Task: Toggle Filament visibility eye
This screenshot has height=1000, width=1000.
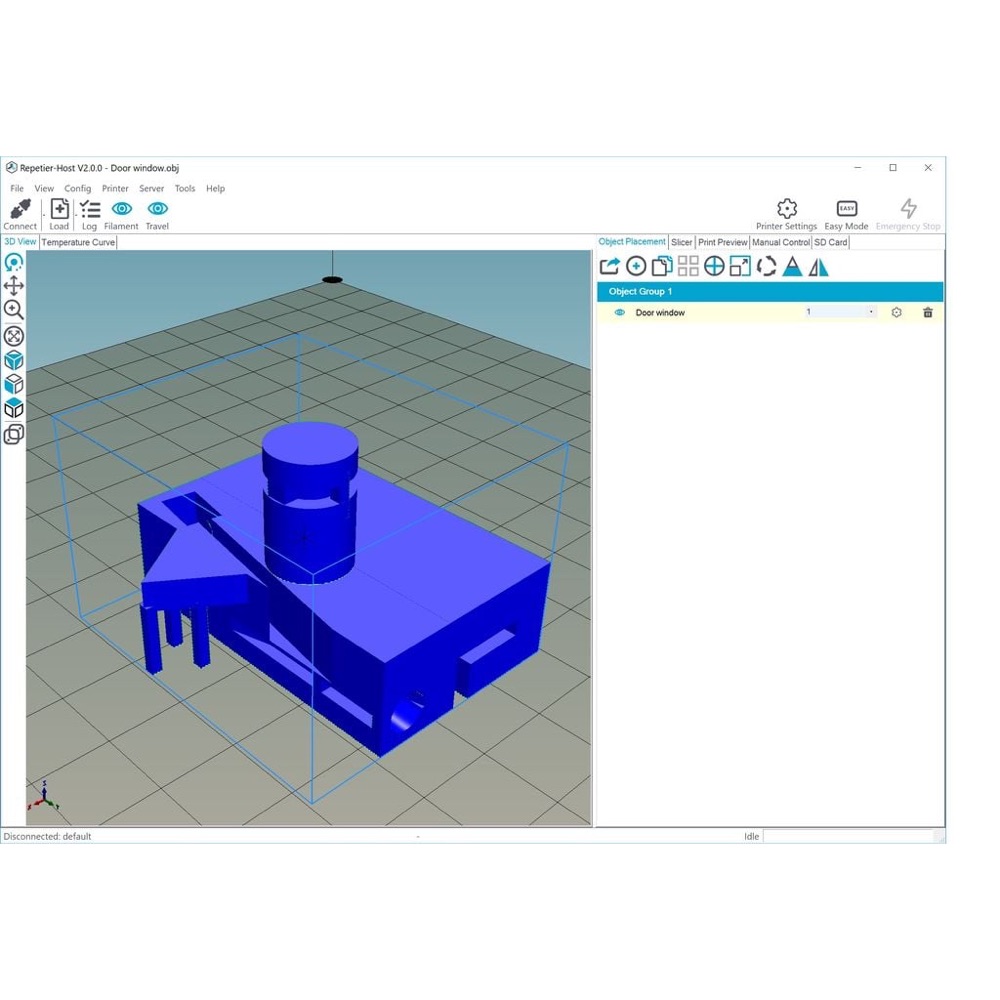Action: tap(122, 209)
